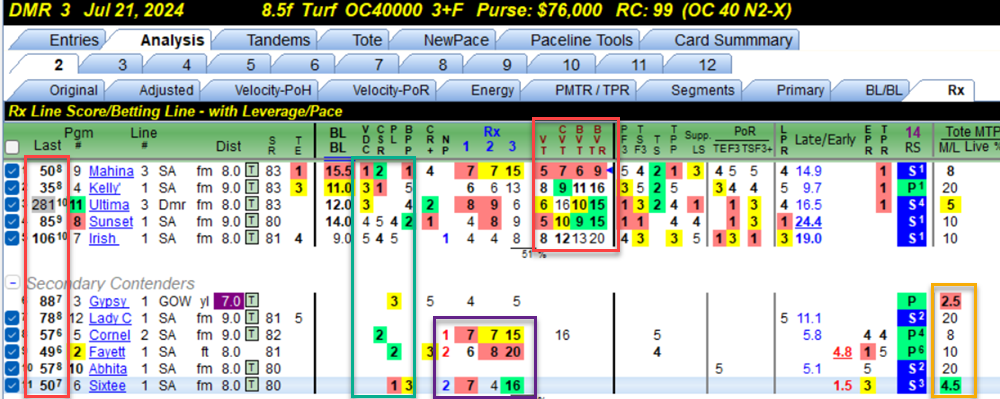Open horse link Ultima
Screen dimensions: 1000x399
click(x=110, y=206)
